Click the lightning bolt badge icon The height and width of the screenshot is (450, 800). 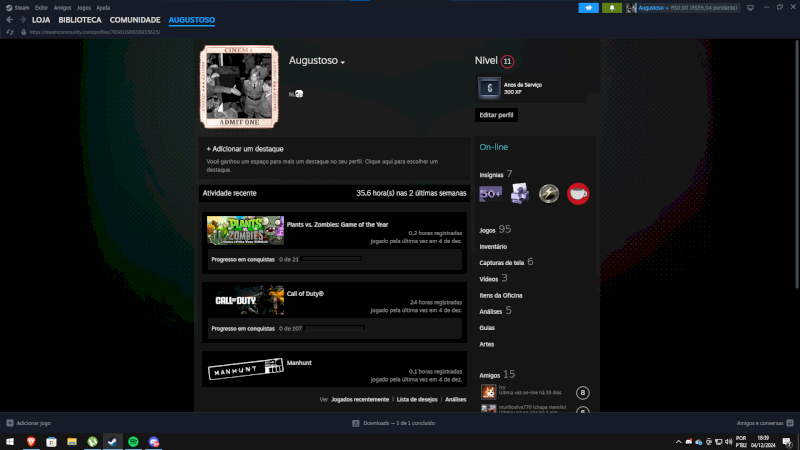pos(548,193)
